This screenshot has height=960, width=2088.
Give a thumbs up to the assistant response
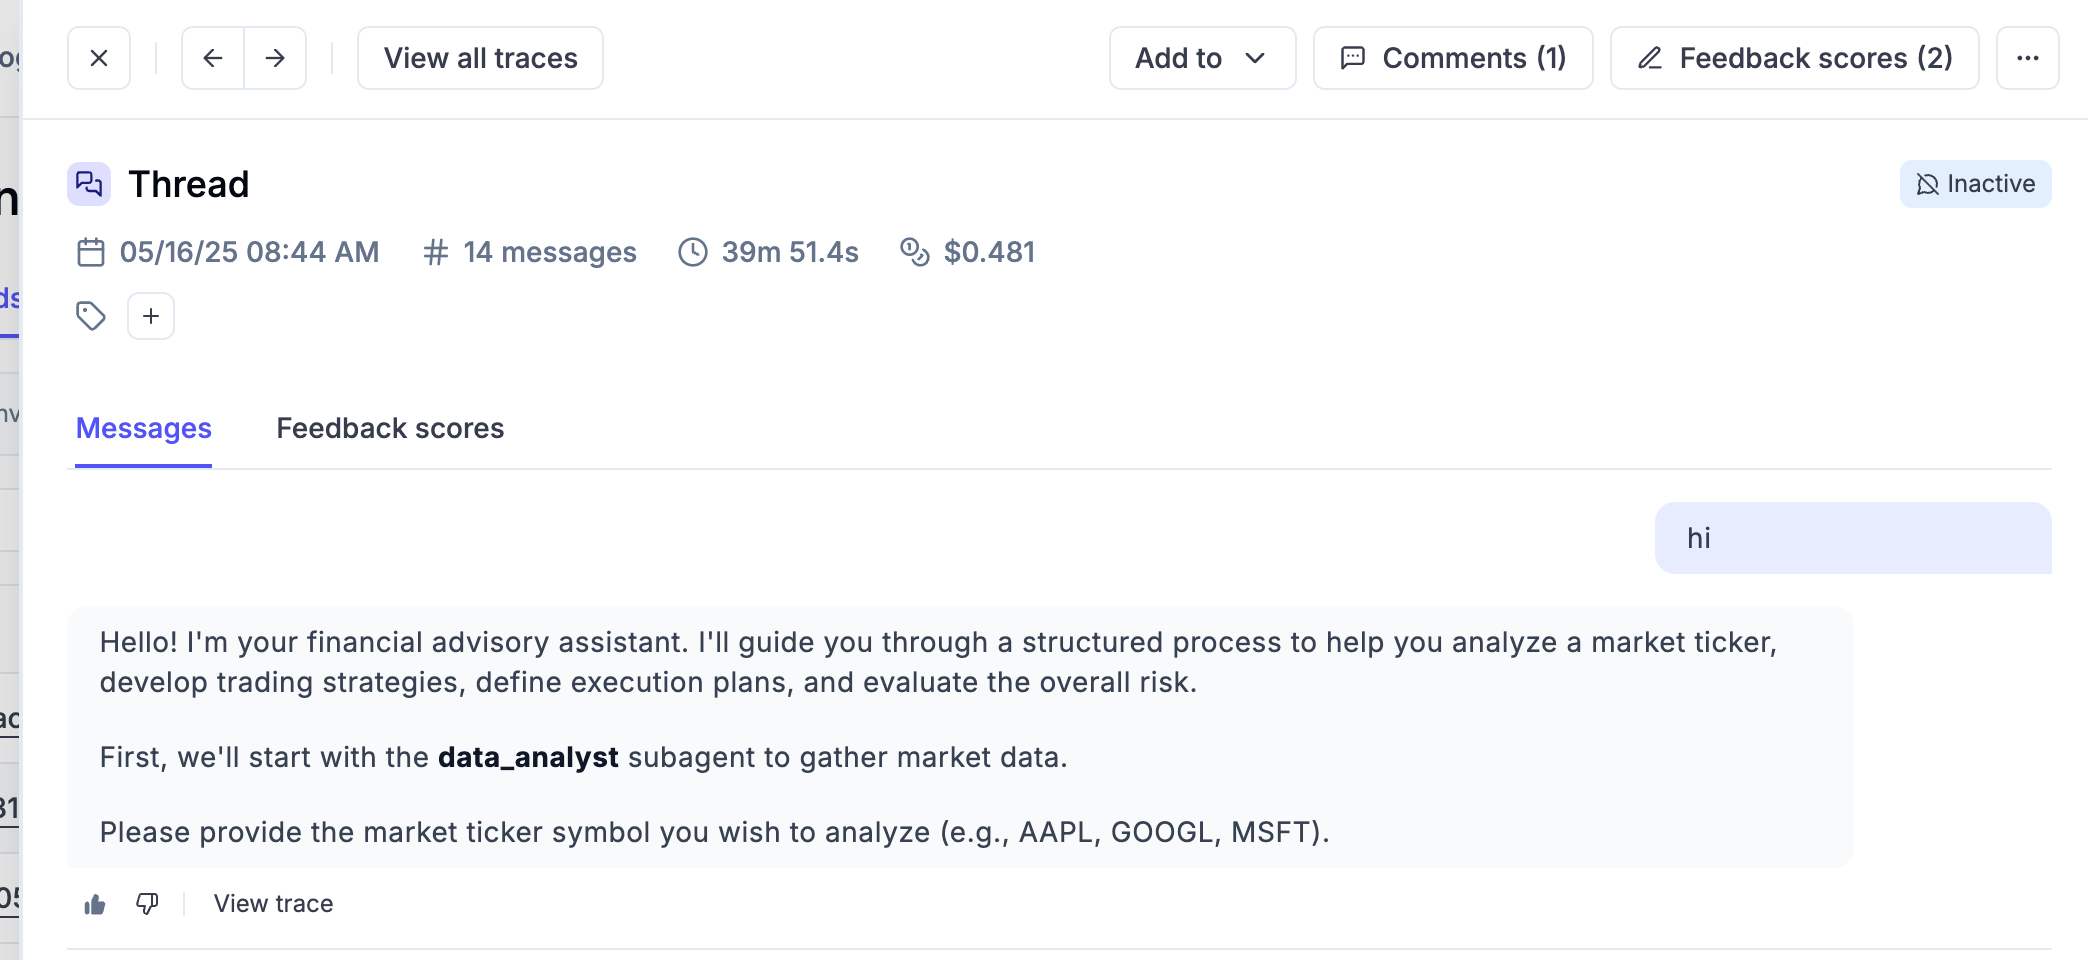click(95, 903)
